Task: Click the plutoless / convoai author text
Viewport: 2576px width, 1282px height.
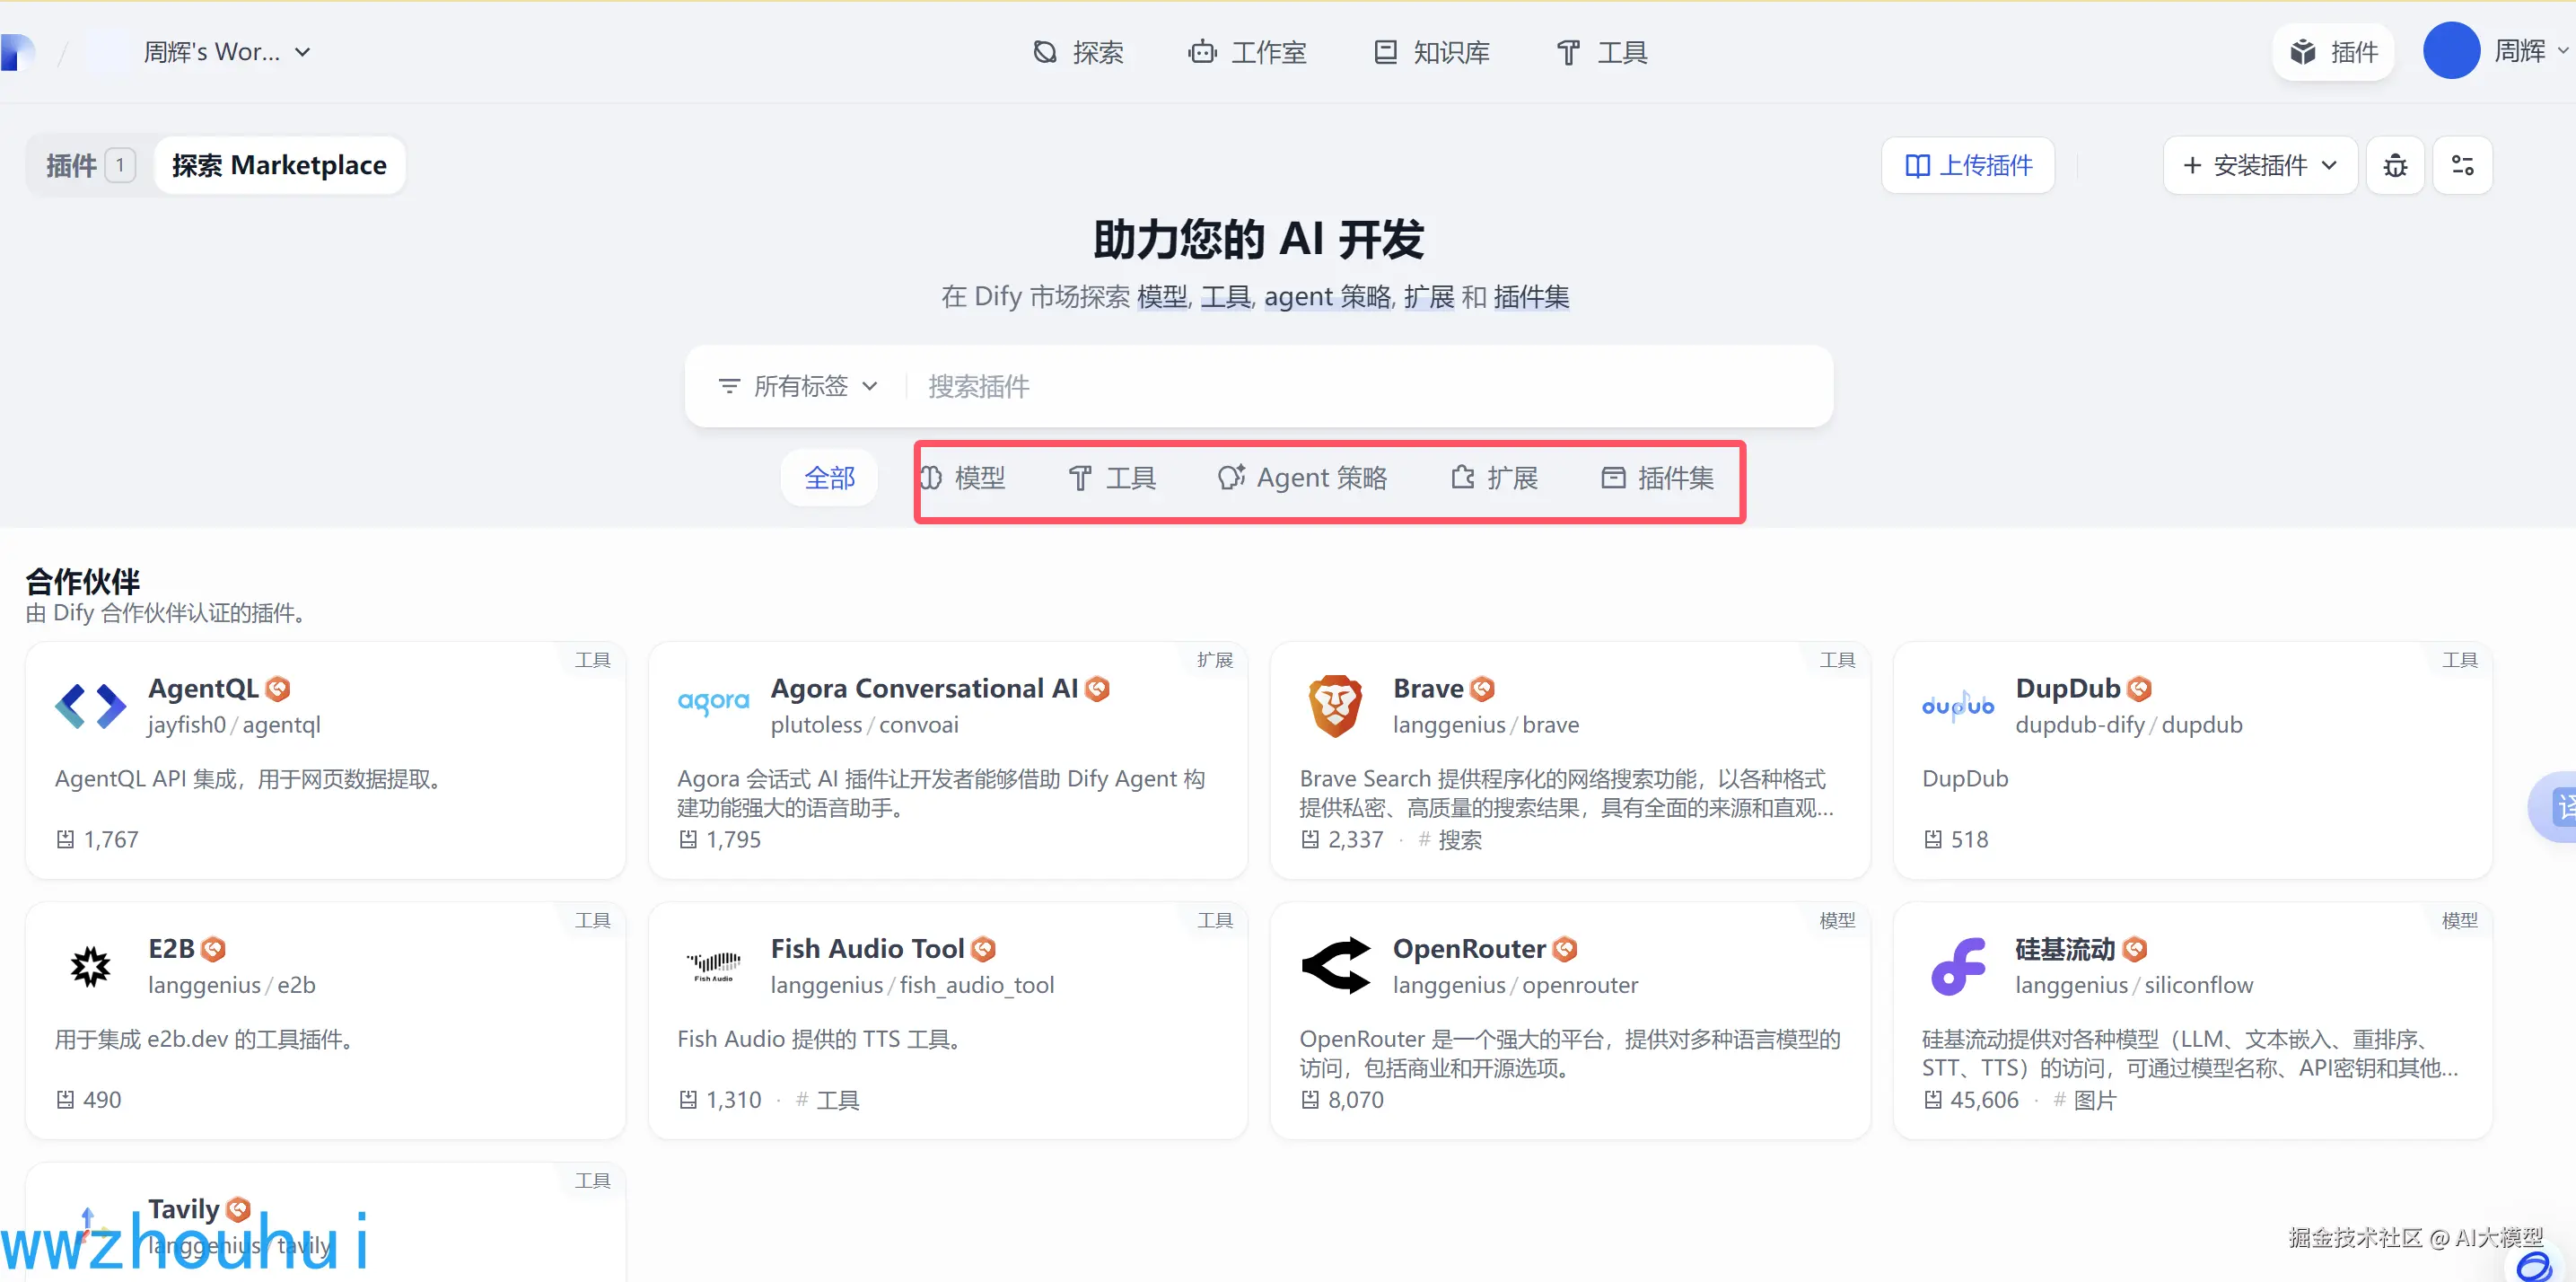Action: tap(864, 725)
